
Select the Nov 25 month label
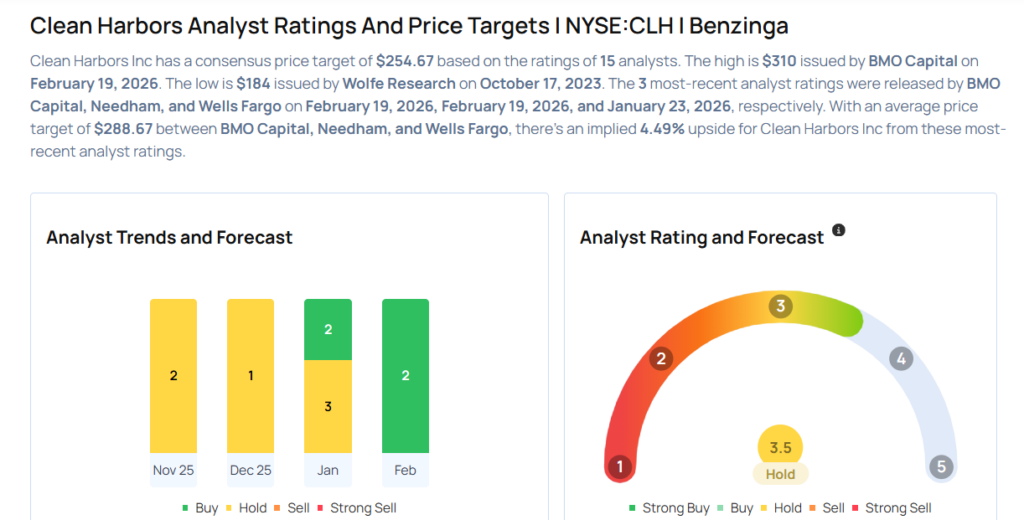[x=173, y=470]
